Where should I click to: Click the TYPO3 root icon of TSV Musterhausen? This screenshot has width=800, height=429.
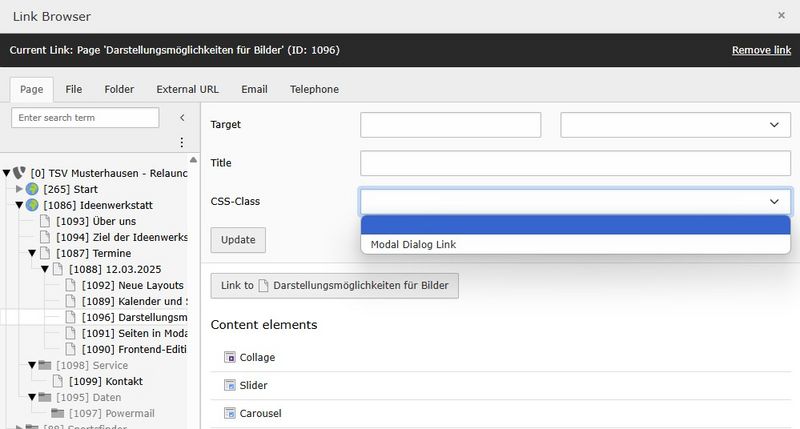20,173
